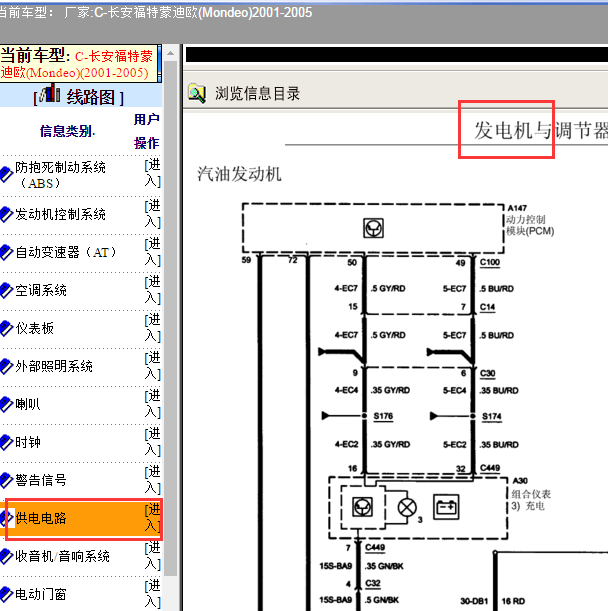Click the sidebar scrollbar up arrow
This screenshot has height=611, width=608.
[x=170, y=53]
